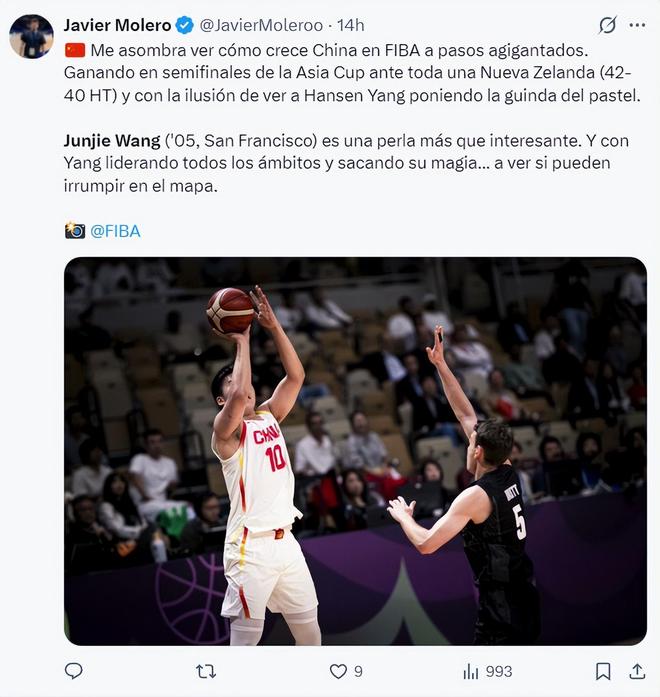Click the like count number 9
This screenshot has width=660, height=697.
click(x=358, y=671)
